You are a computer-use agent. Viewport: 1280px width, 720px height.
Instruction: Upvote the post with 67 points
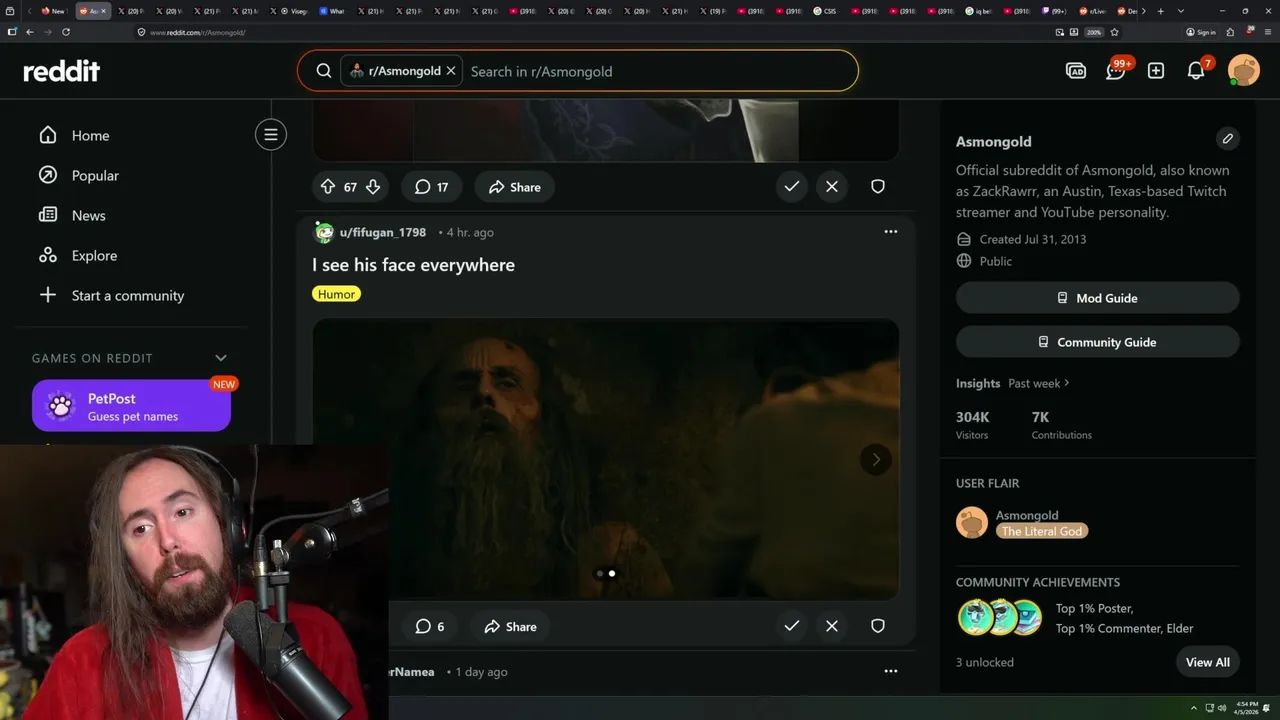328,187
